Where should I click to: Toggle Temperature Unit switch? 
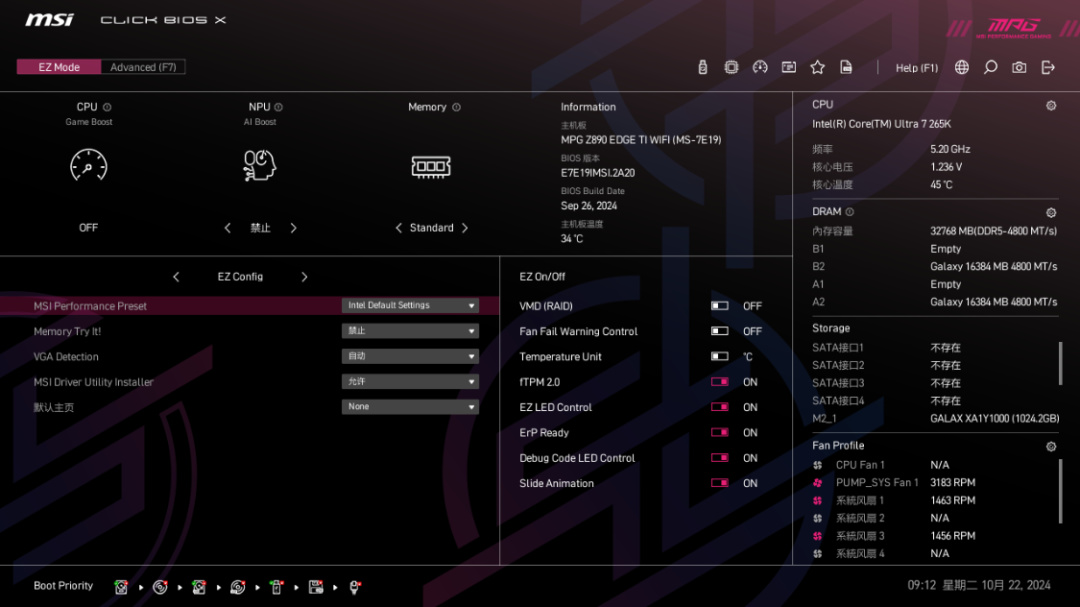click(720, 357)
